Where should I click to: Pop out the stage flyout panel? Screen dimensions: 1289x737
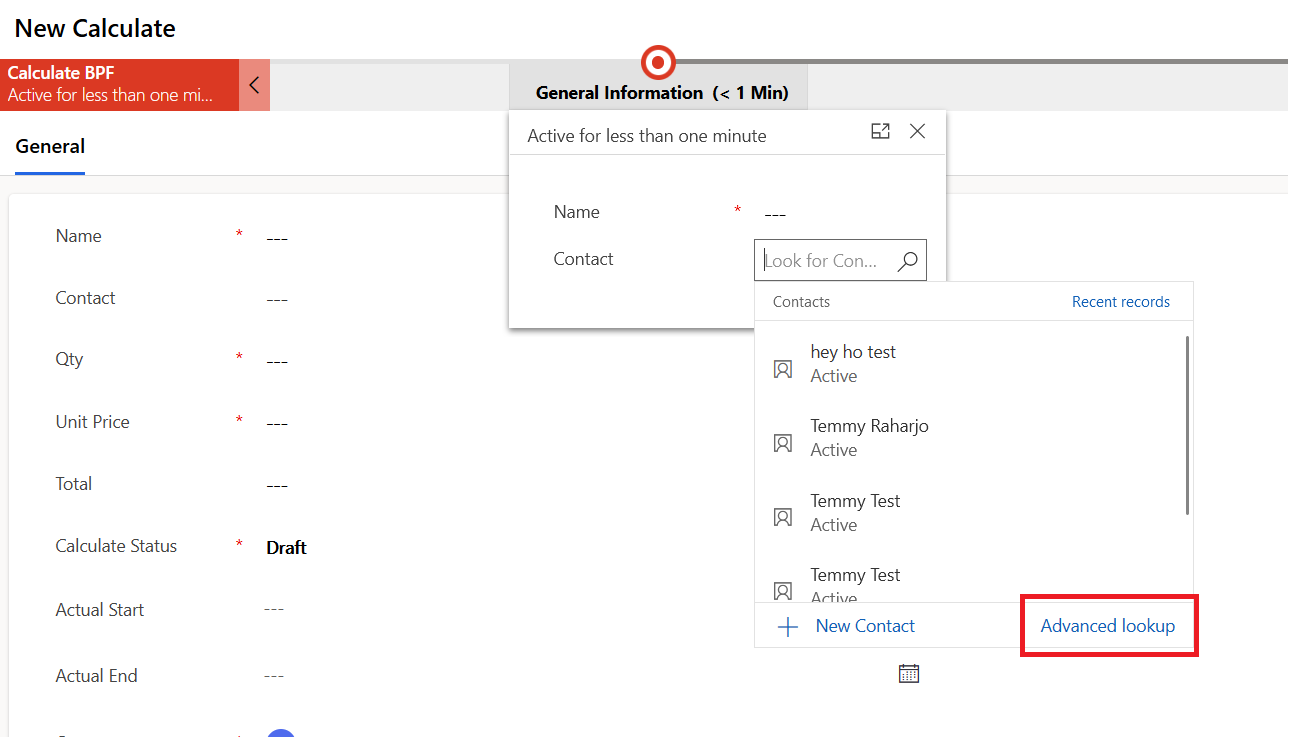pyautogui.click(x=880, y=131)
